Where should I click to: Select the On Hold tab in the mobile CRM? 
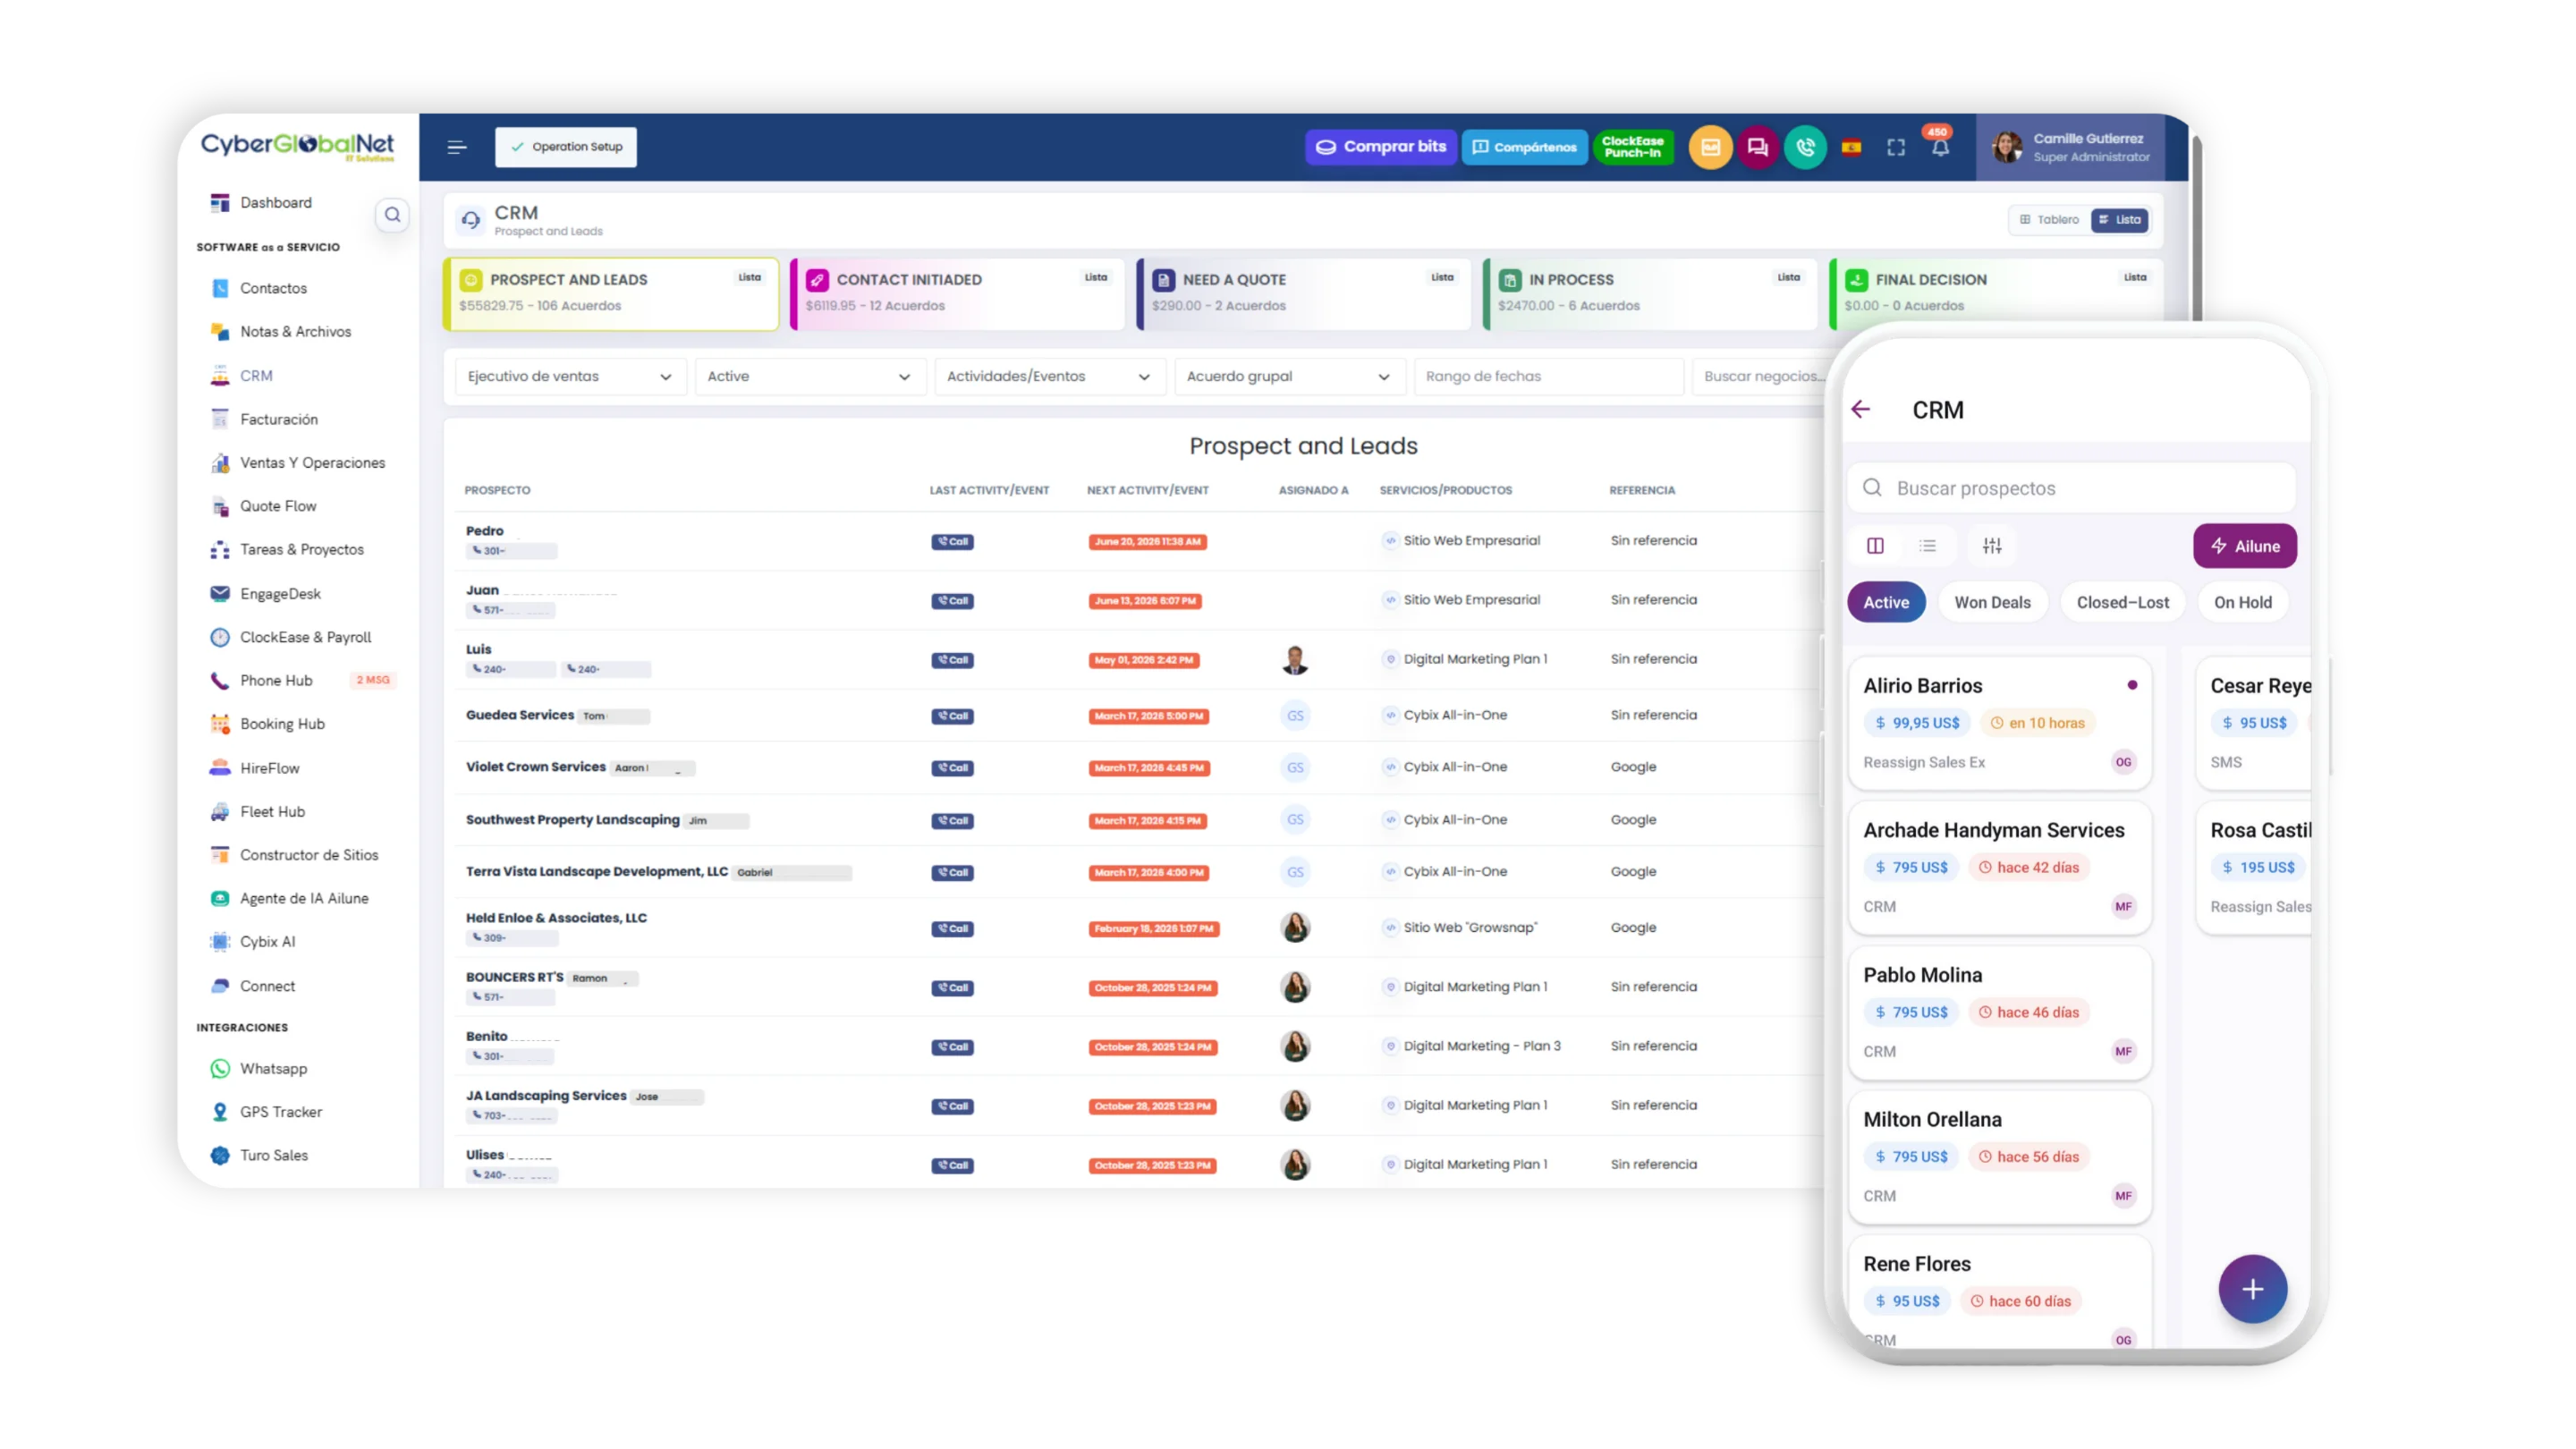[2242, 602]
